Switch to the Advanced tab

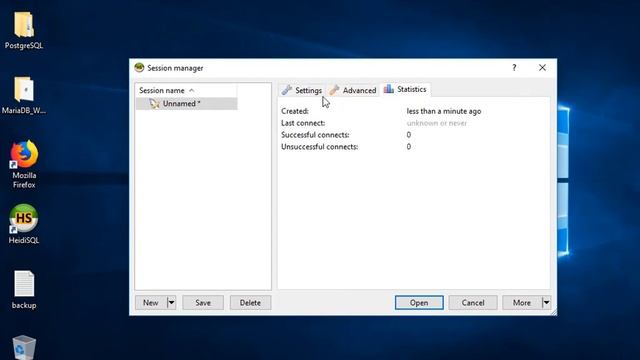point(353,90)
